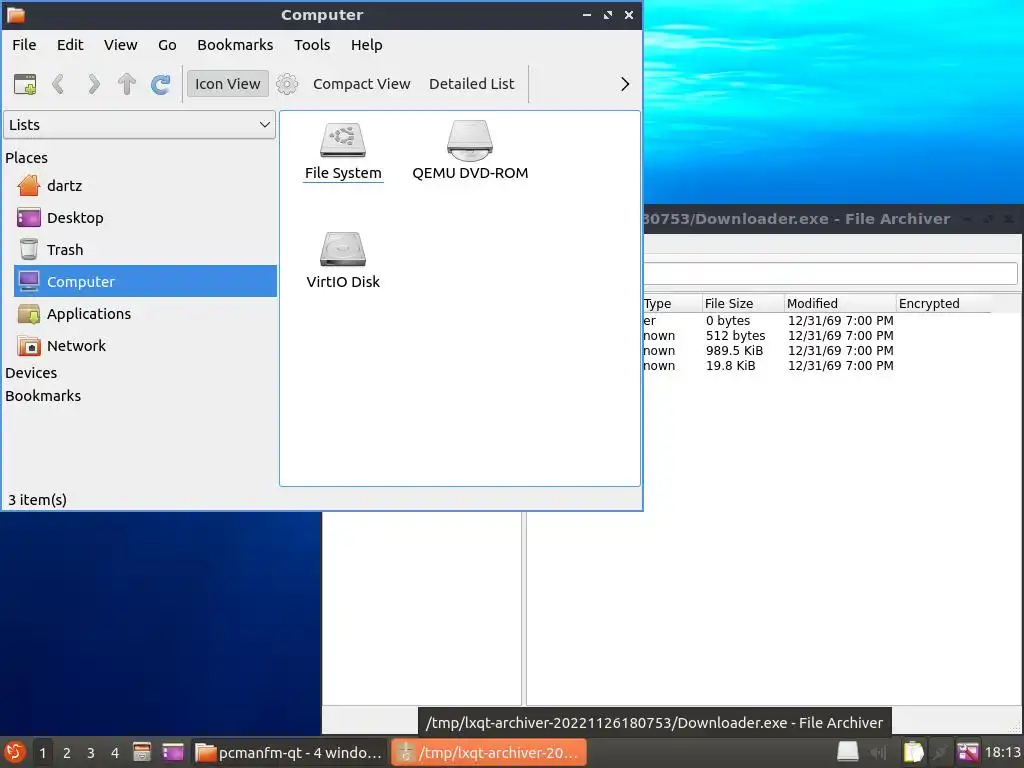
Task: Switch to virtual desktop 3
Action: coord(91,753)
